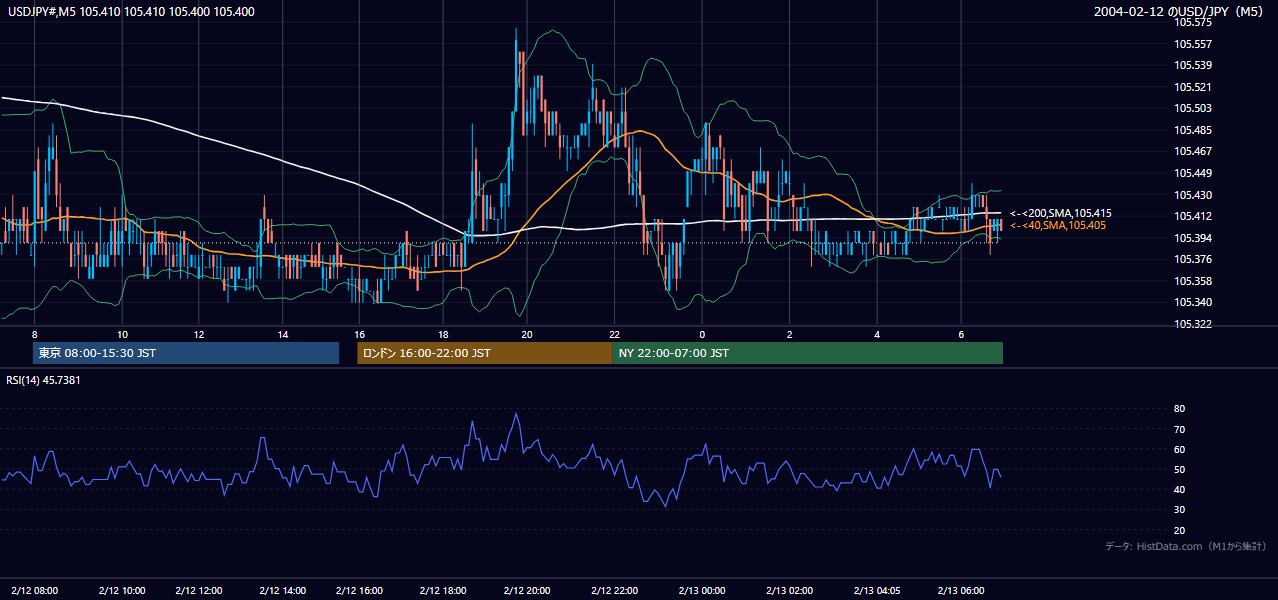Click the bottom date label 2/12 20:00

[527, 590]
